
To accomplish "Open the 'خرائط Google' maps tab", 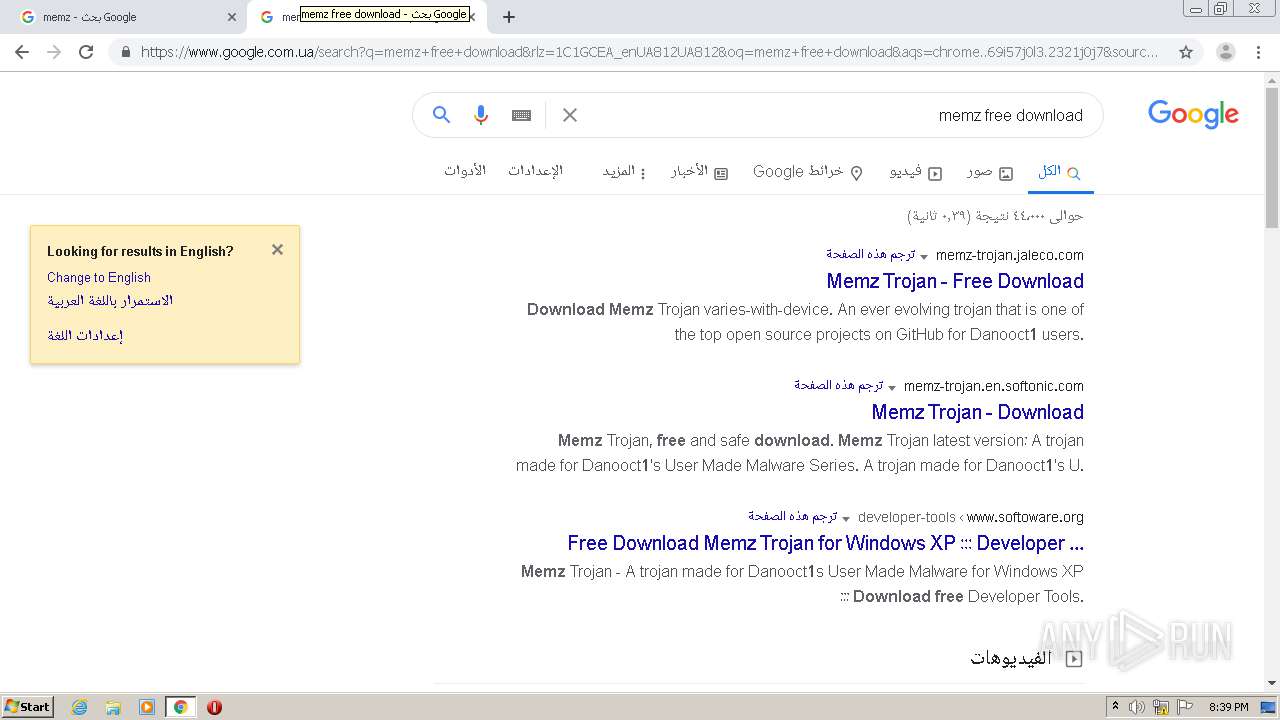I will coord(808,172).
